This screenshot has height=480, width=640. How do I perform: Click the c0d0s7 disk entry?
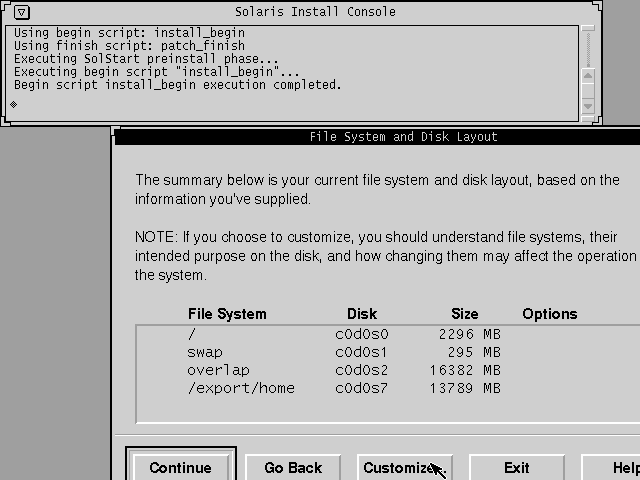(x=361, y=388)
